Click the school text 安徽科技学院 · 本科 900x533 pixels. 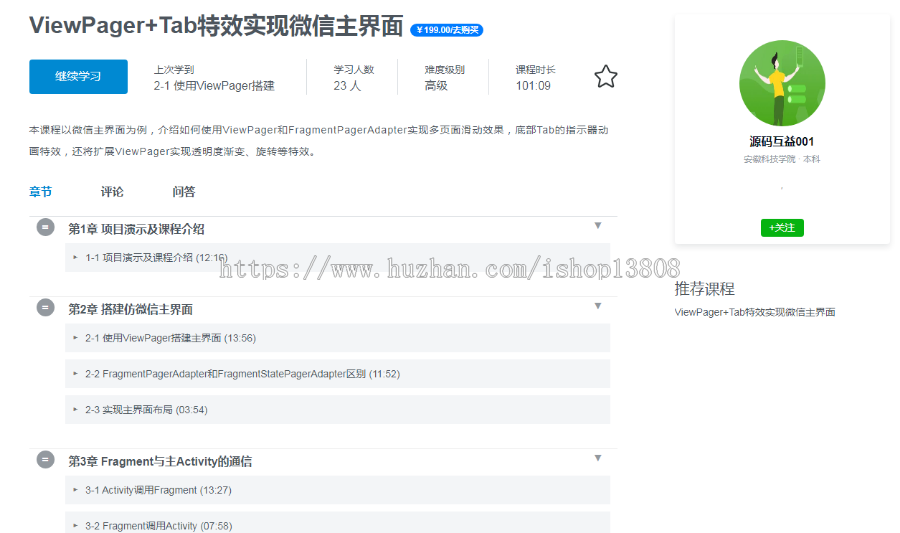(782, 159)
